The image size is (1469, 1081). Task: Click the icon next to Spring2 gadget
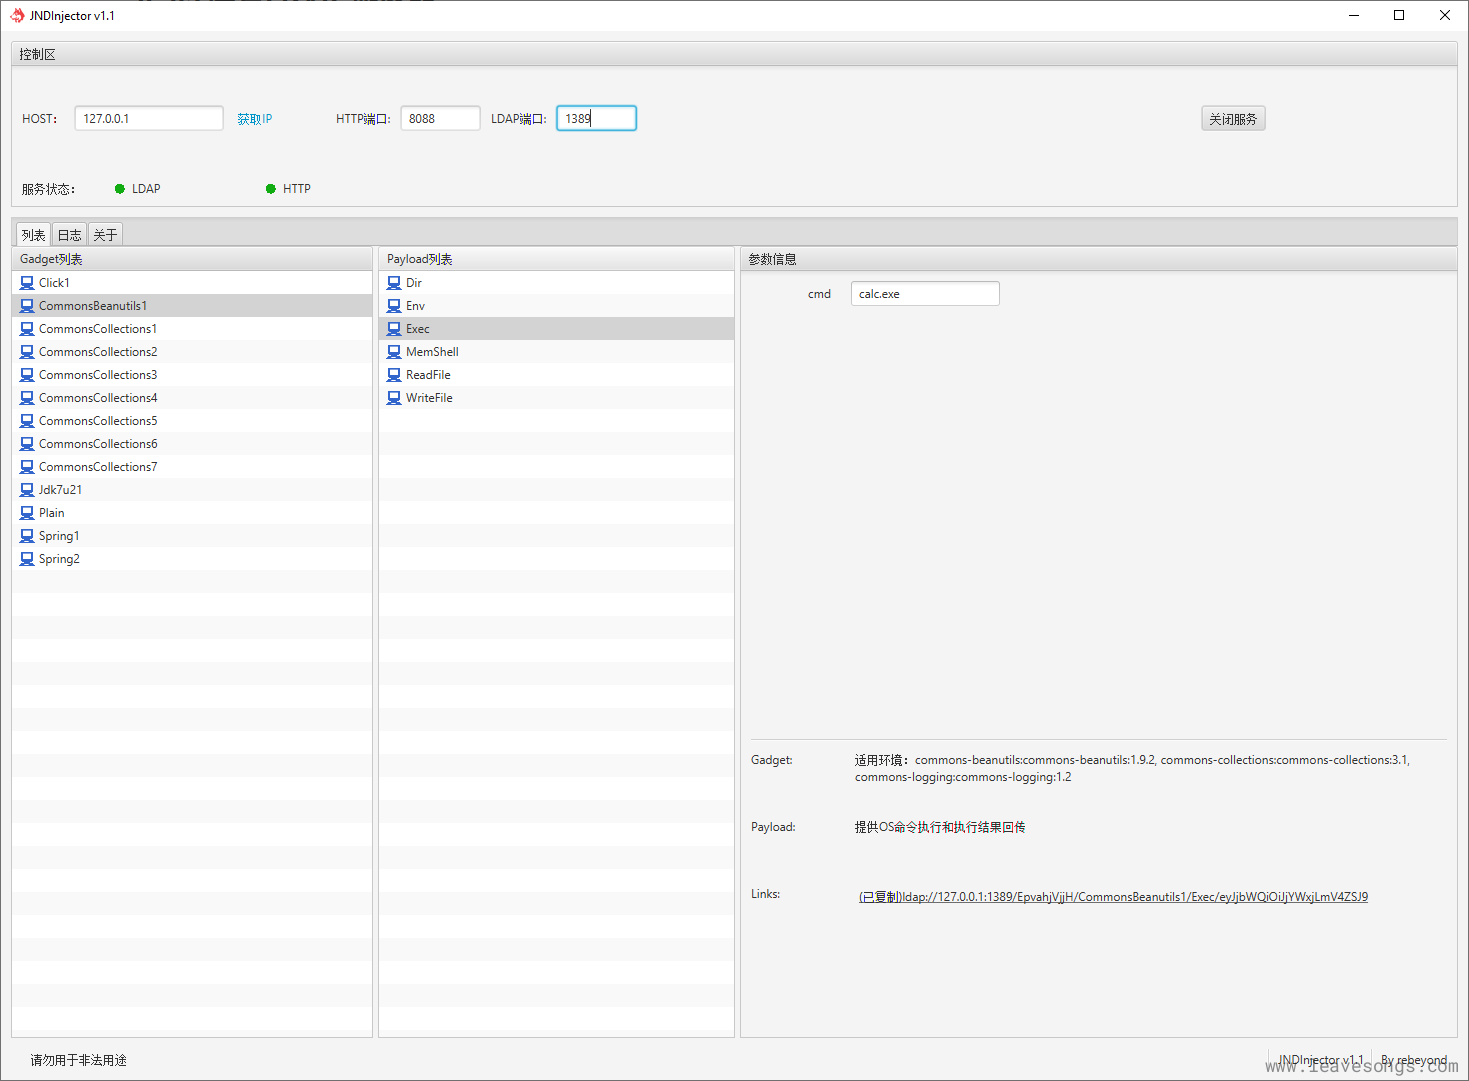27,559
